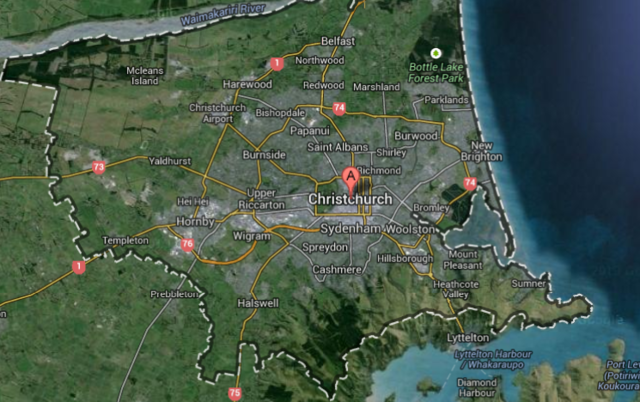Select the Prebbleton label

point(174,294)
